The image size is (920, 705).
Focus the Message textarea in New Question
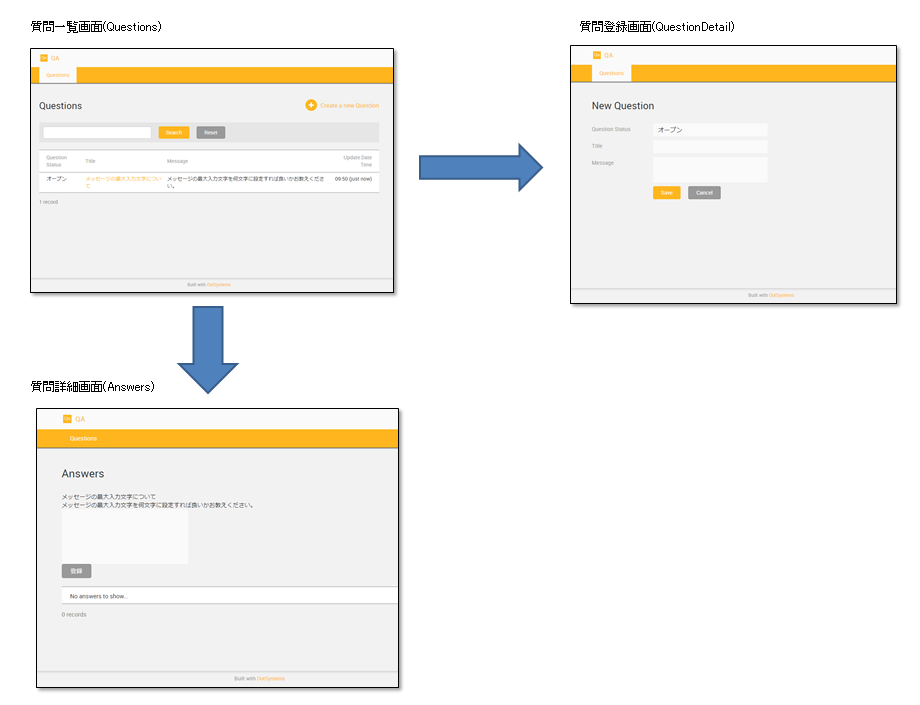[x=710, y=170]
